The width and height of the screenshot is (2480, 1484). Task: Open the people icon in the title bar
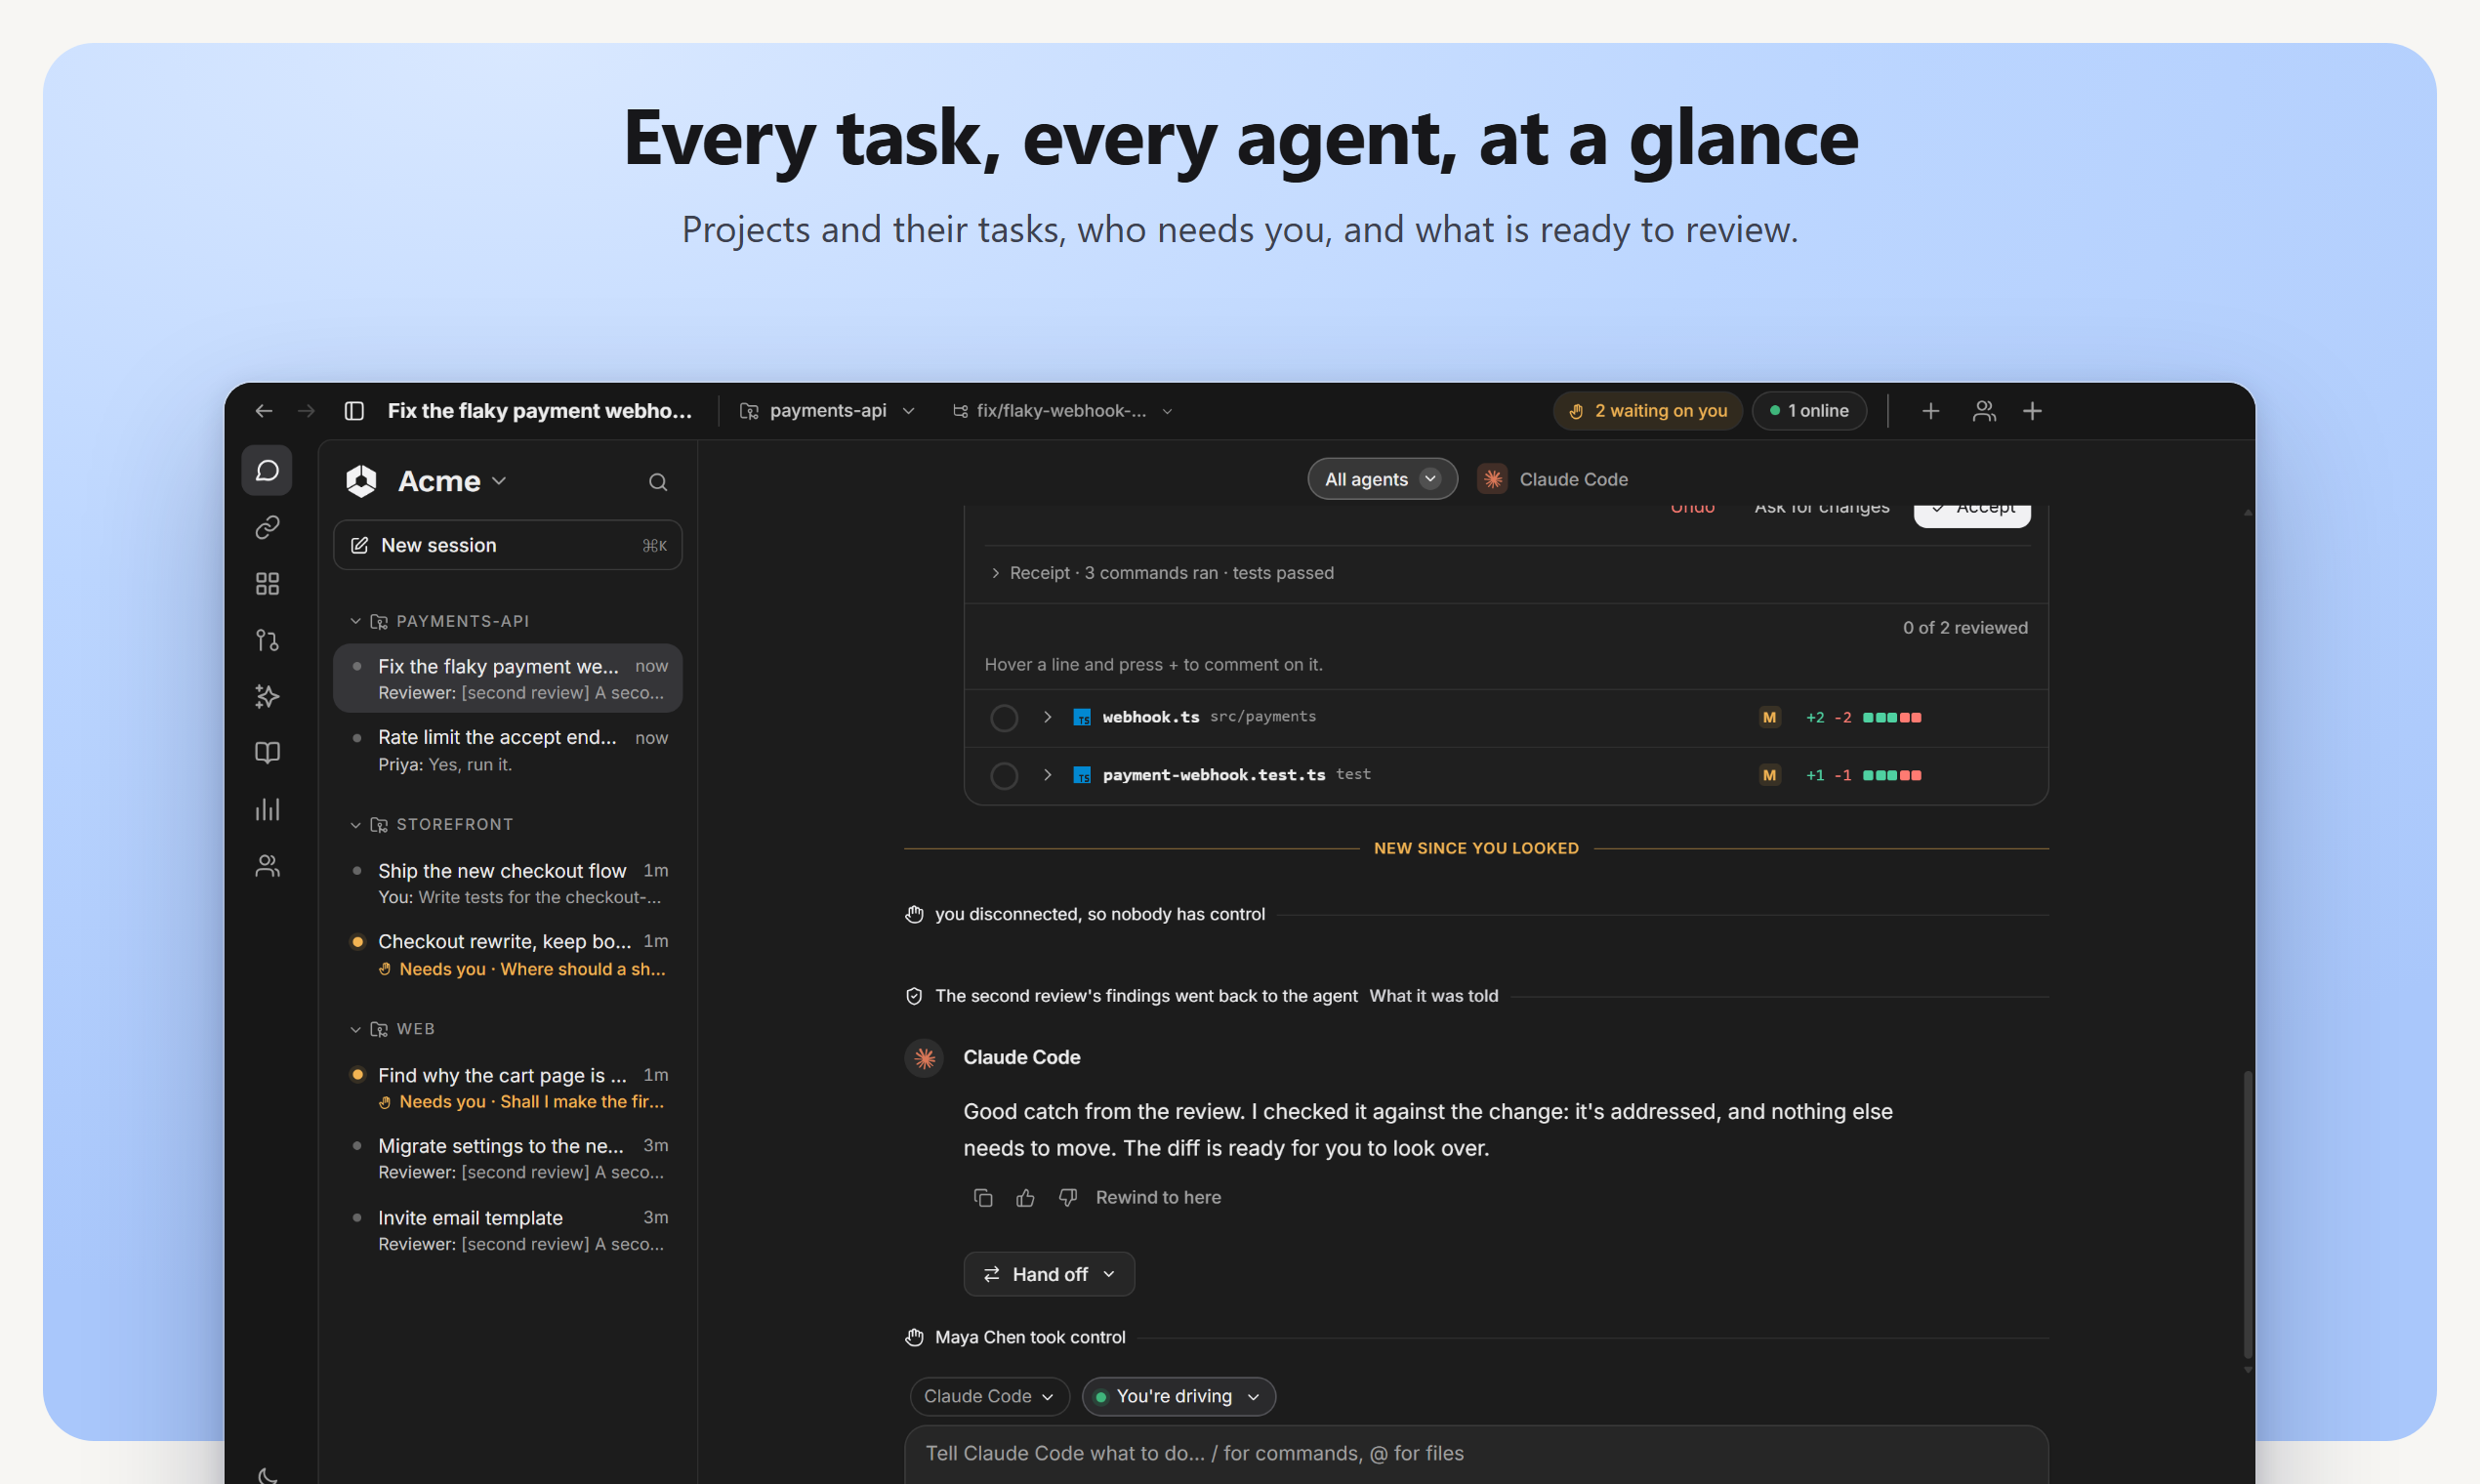coord(1984,411)
